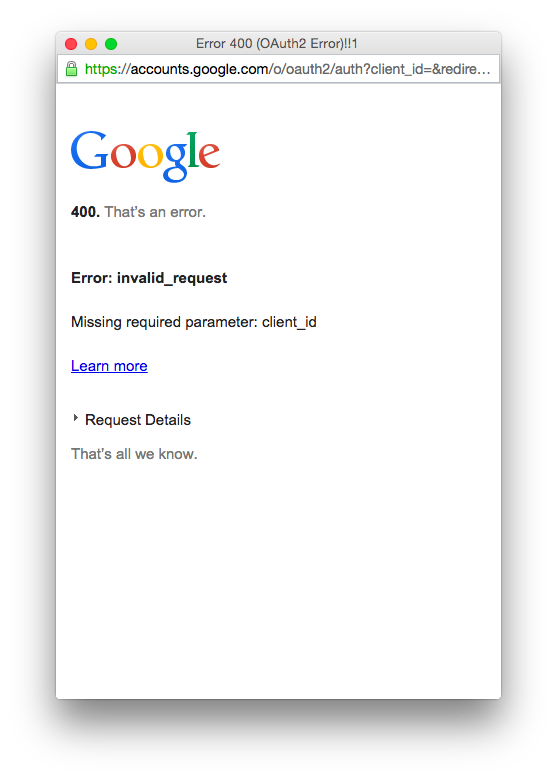Close the OAuth2 error window
Screen dimensions: 557x779
coord(71,44)
